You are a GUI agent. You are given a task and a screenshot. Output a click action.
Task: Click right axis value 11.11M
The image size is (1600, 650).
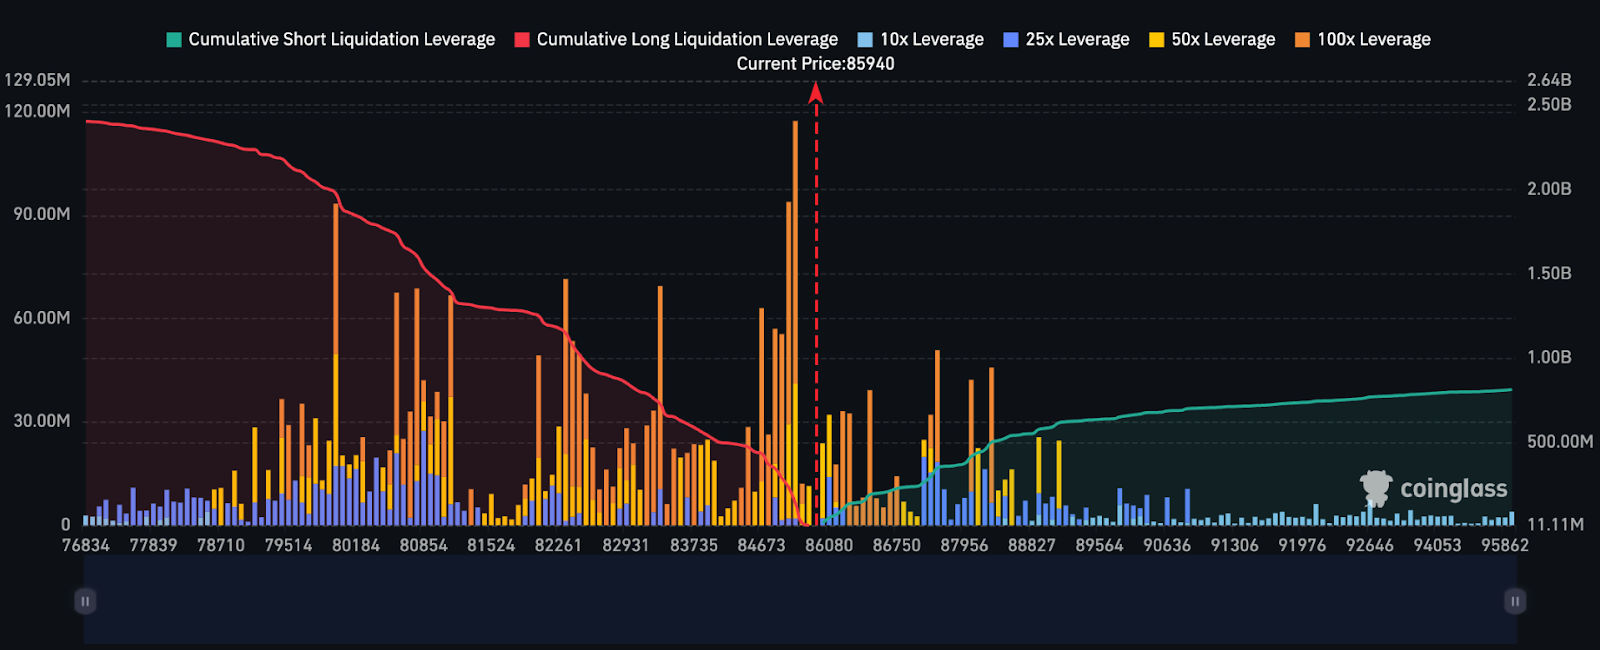(1555, 524)
